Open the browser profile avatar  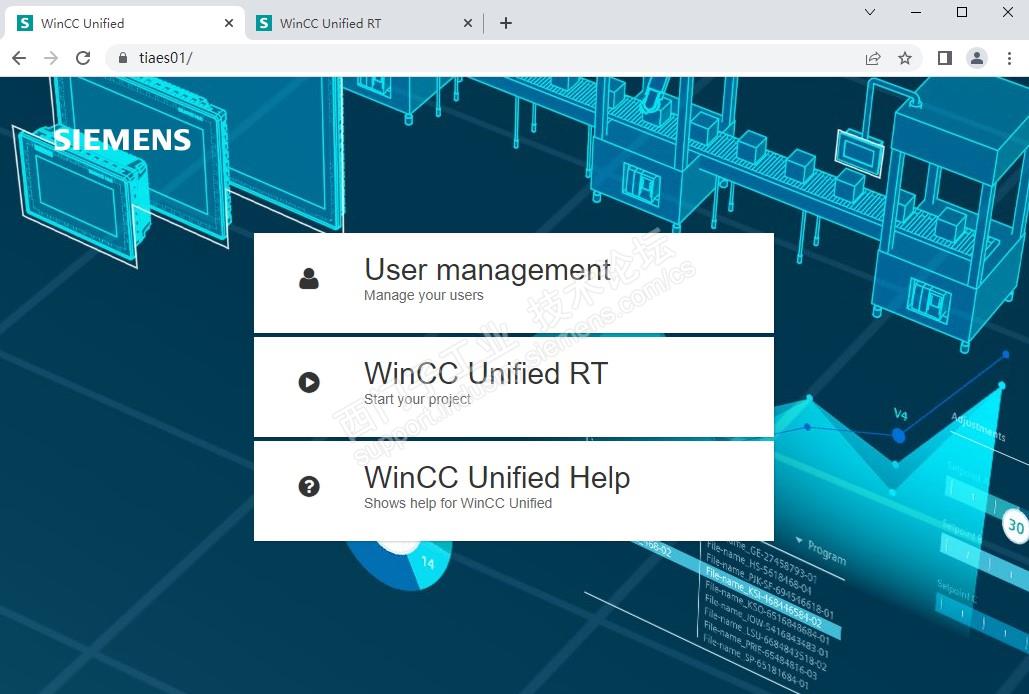[x=976, y=58]
